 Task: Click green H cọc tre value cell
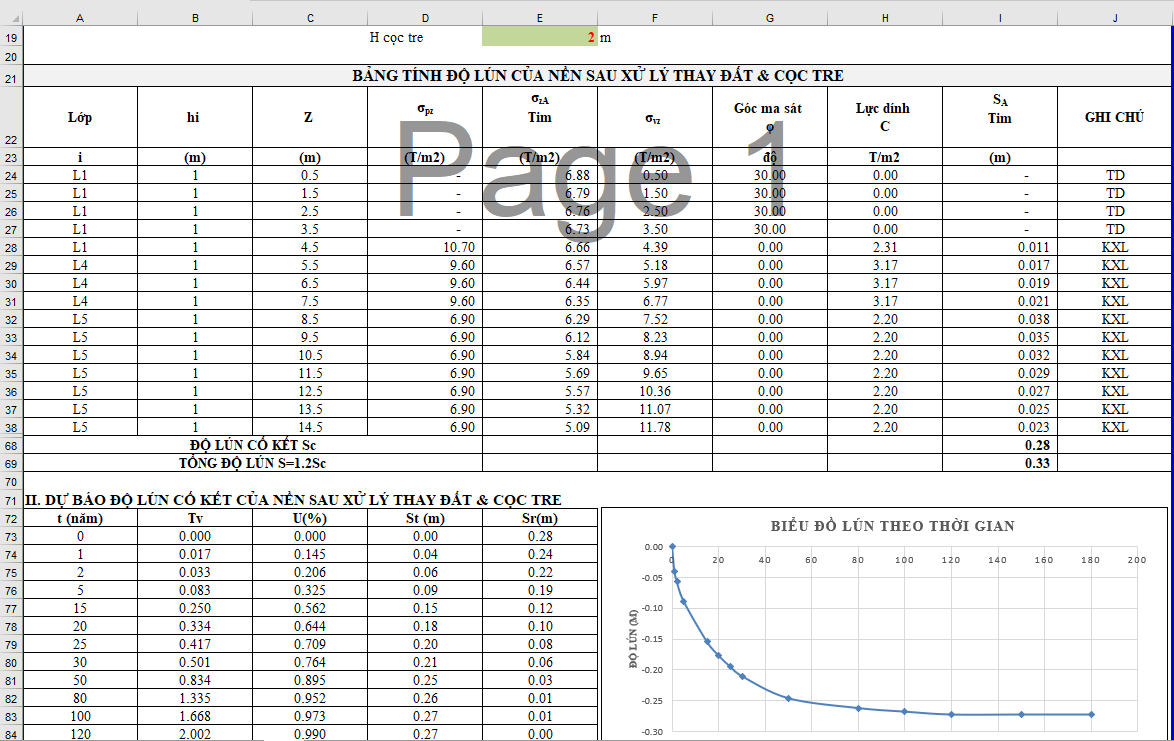(x=540, y=37)
